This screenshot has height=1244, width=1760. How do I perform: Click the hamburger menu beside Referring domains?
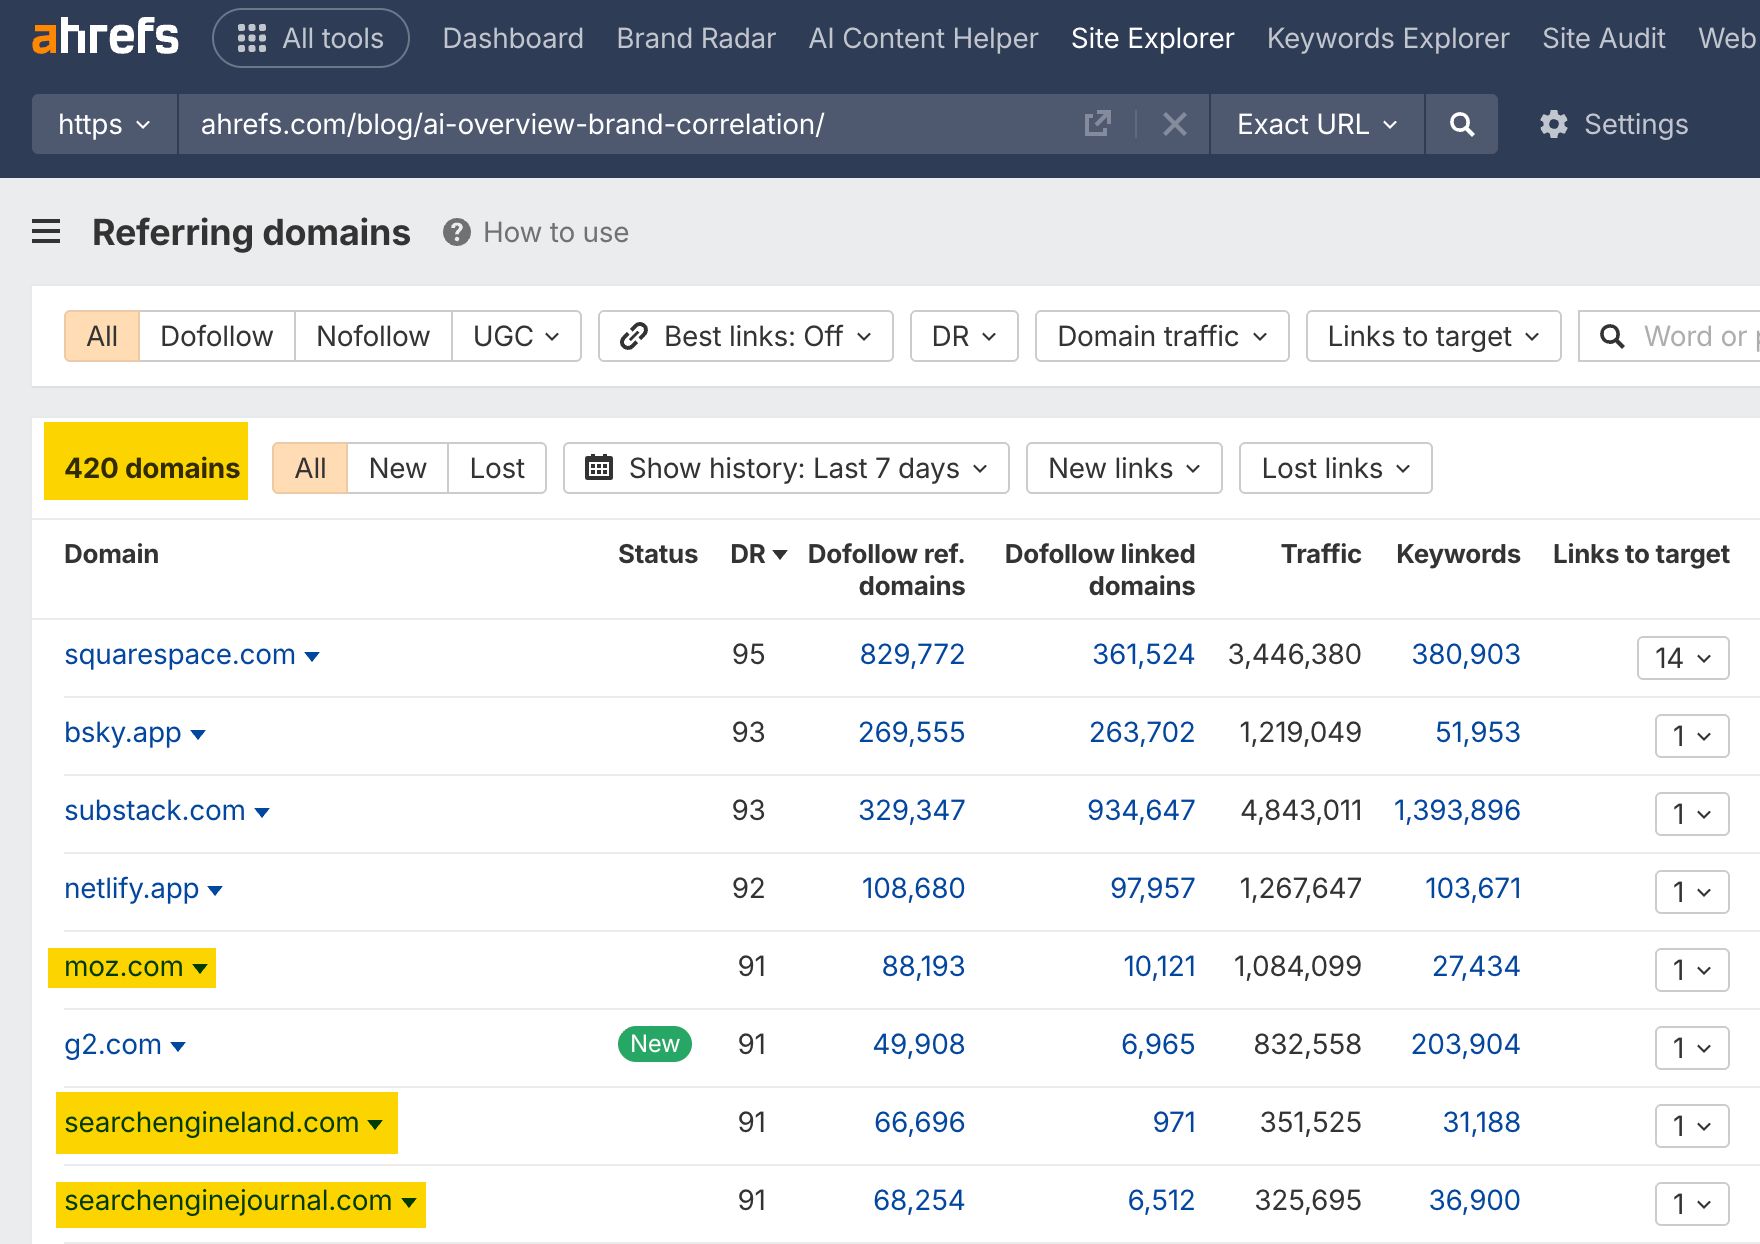pyautogui.click(x=46, y=232)
